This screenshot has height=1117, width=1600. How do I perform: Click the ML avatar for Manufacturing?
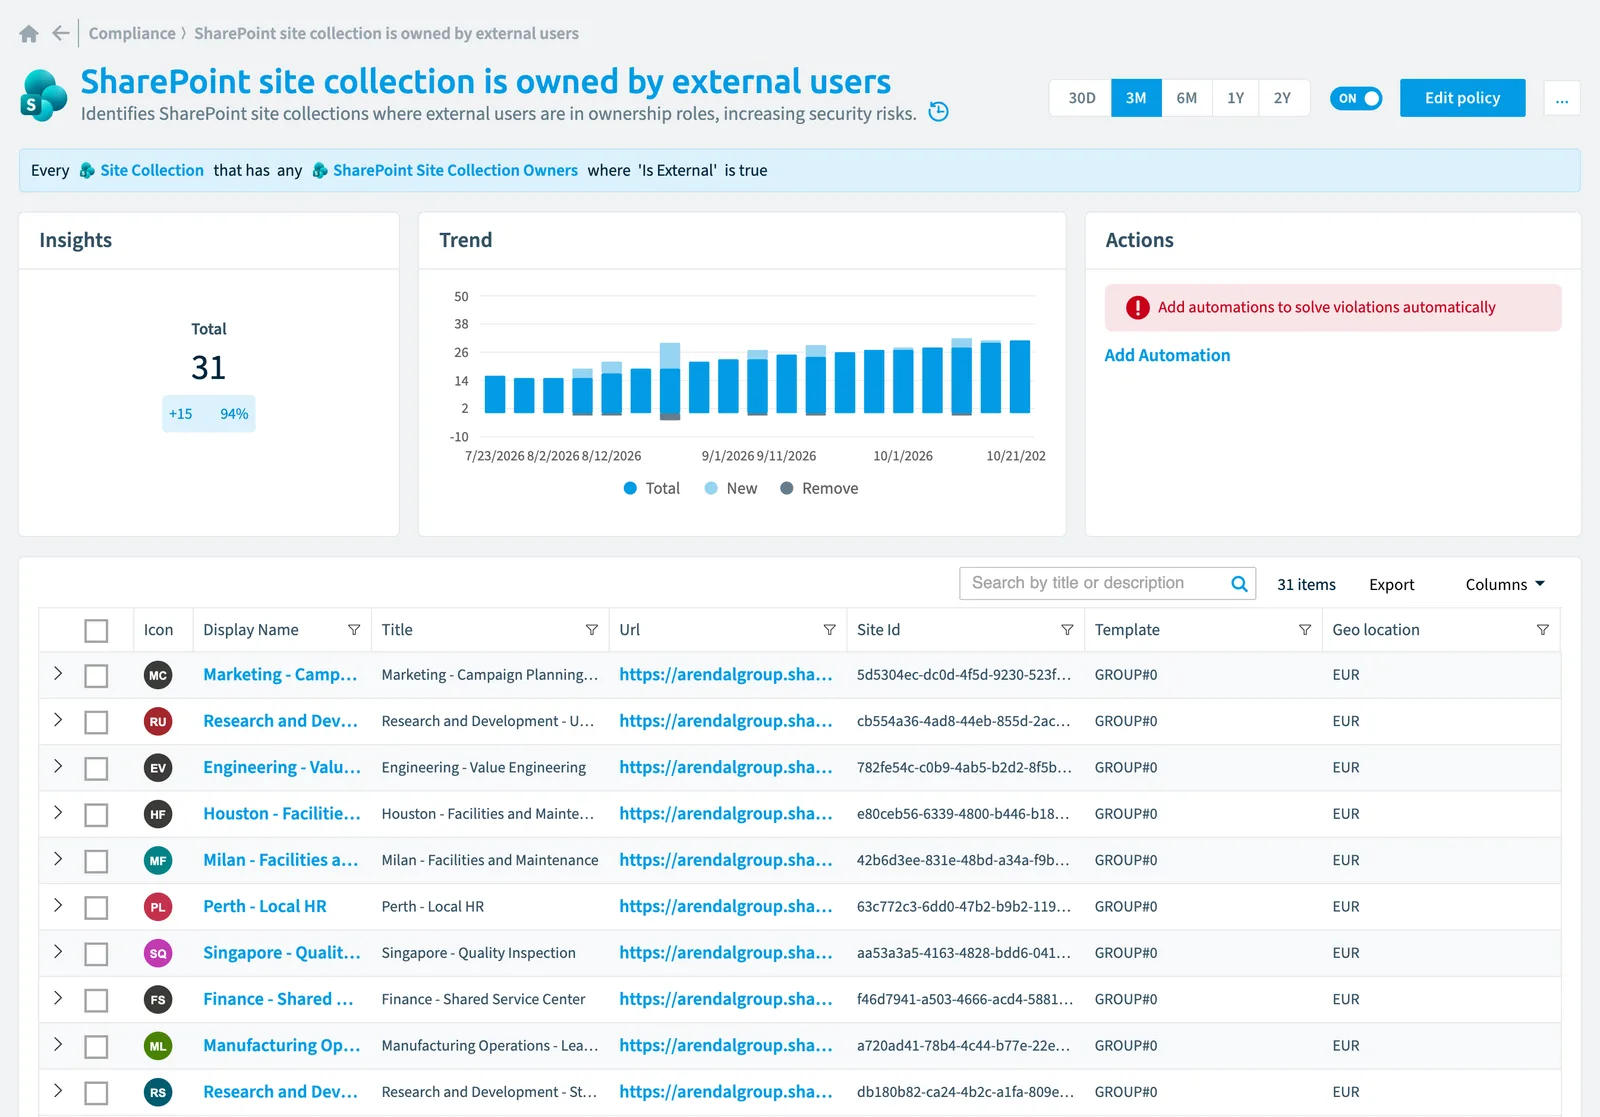[x=158, y=1047]
